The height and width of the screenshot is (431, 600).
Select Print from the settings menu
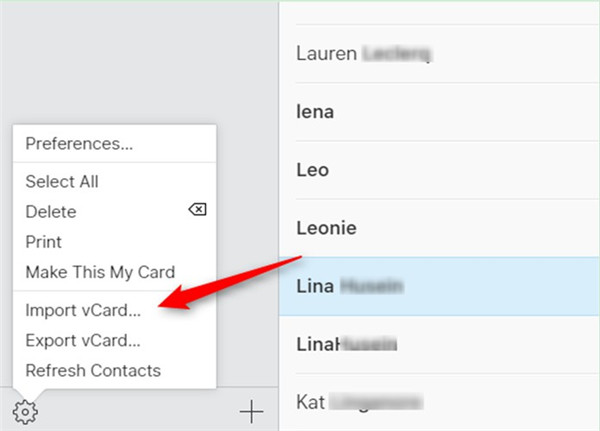click(44, 242)
